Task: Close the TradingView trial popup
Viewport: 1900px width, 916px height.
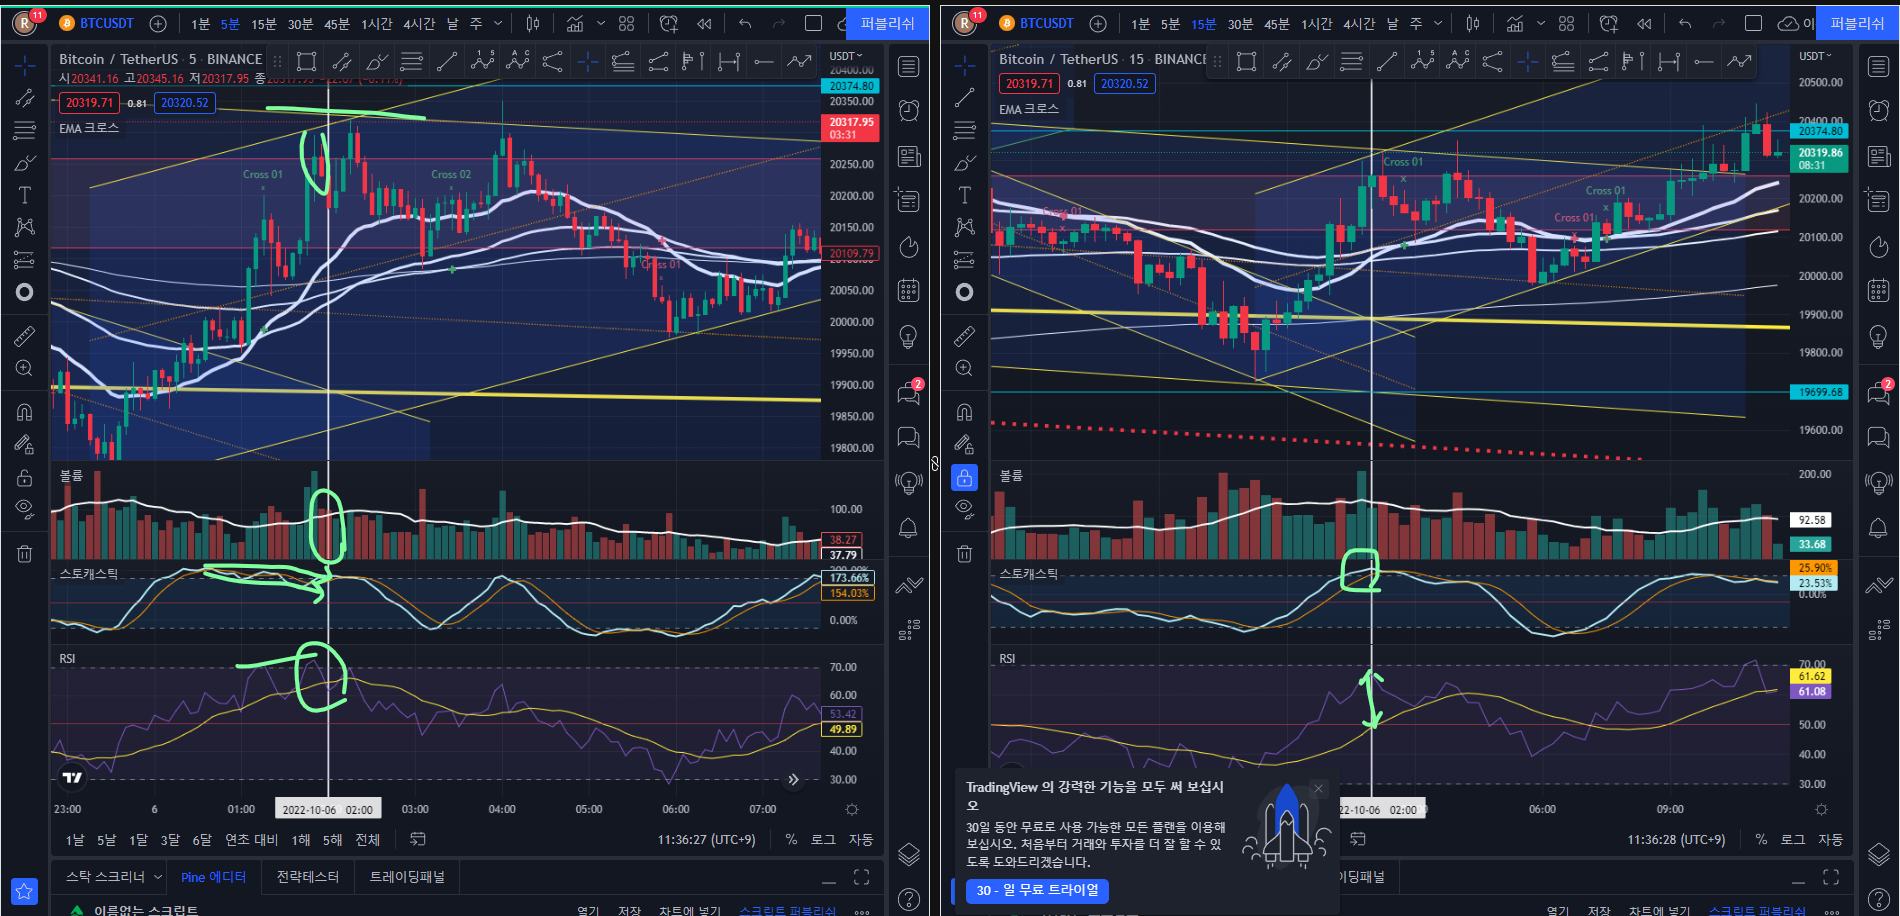Action: pos(1318,788)
